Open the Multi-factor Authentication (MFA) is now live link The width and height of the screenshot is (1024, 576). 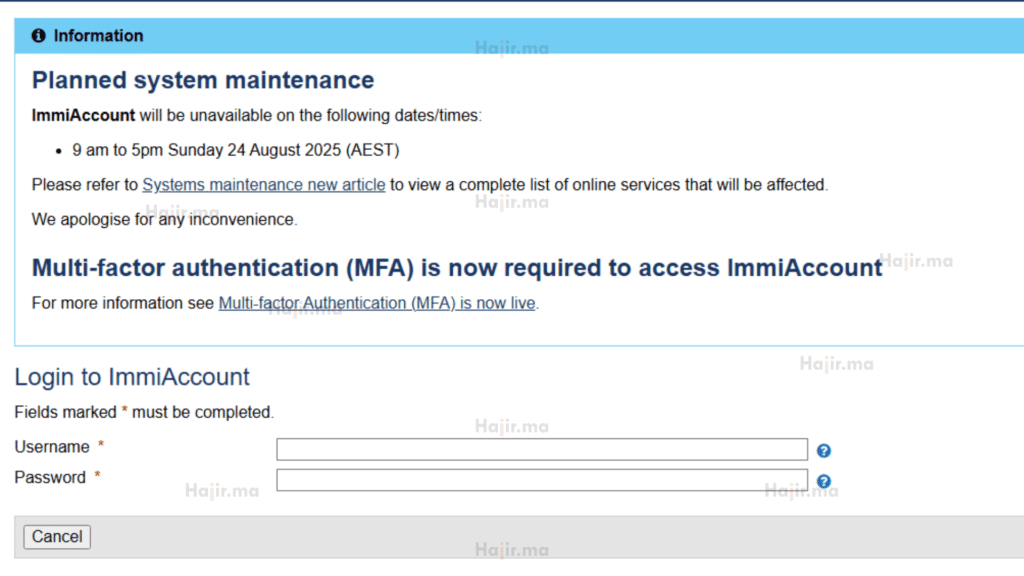(377, 303)
